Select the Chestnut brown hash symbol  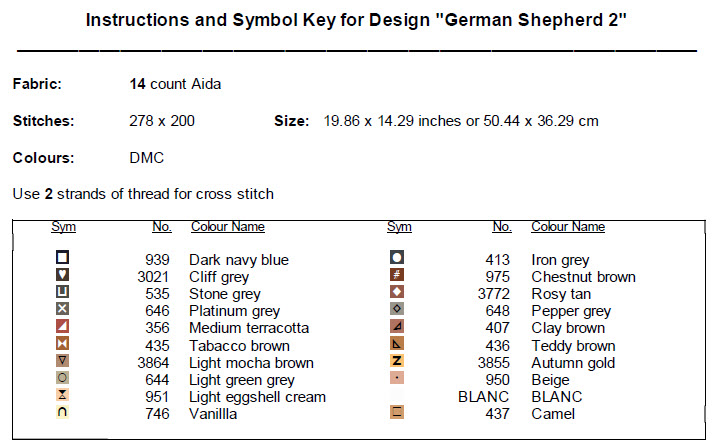(x=396, y=275)
